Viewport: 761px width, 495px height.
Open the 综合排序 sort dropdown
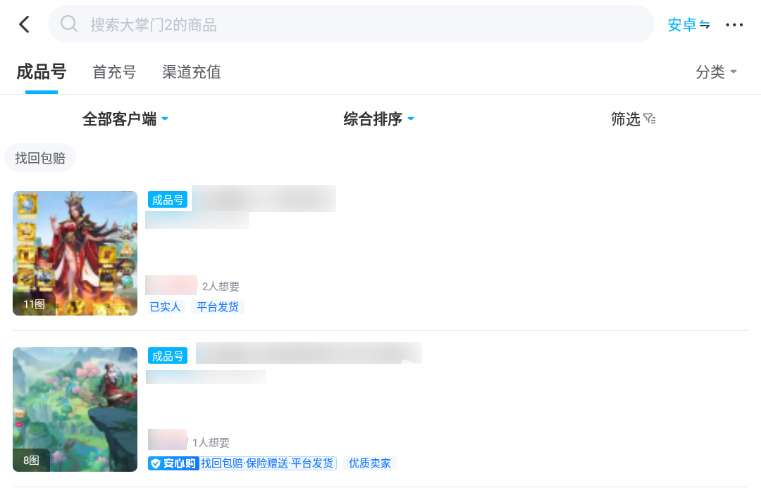click(x=378, y=119)
